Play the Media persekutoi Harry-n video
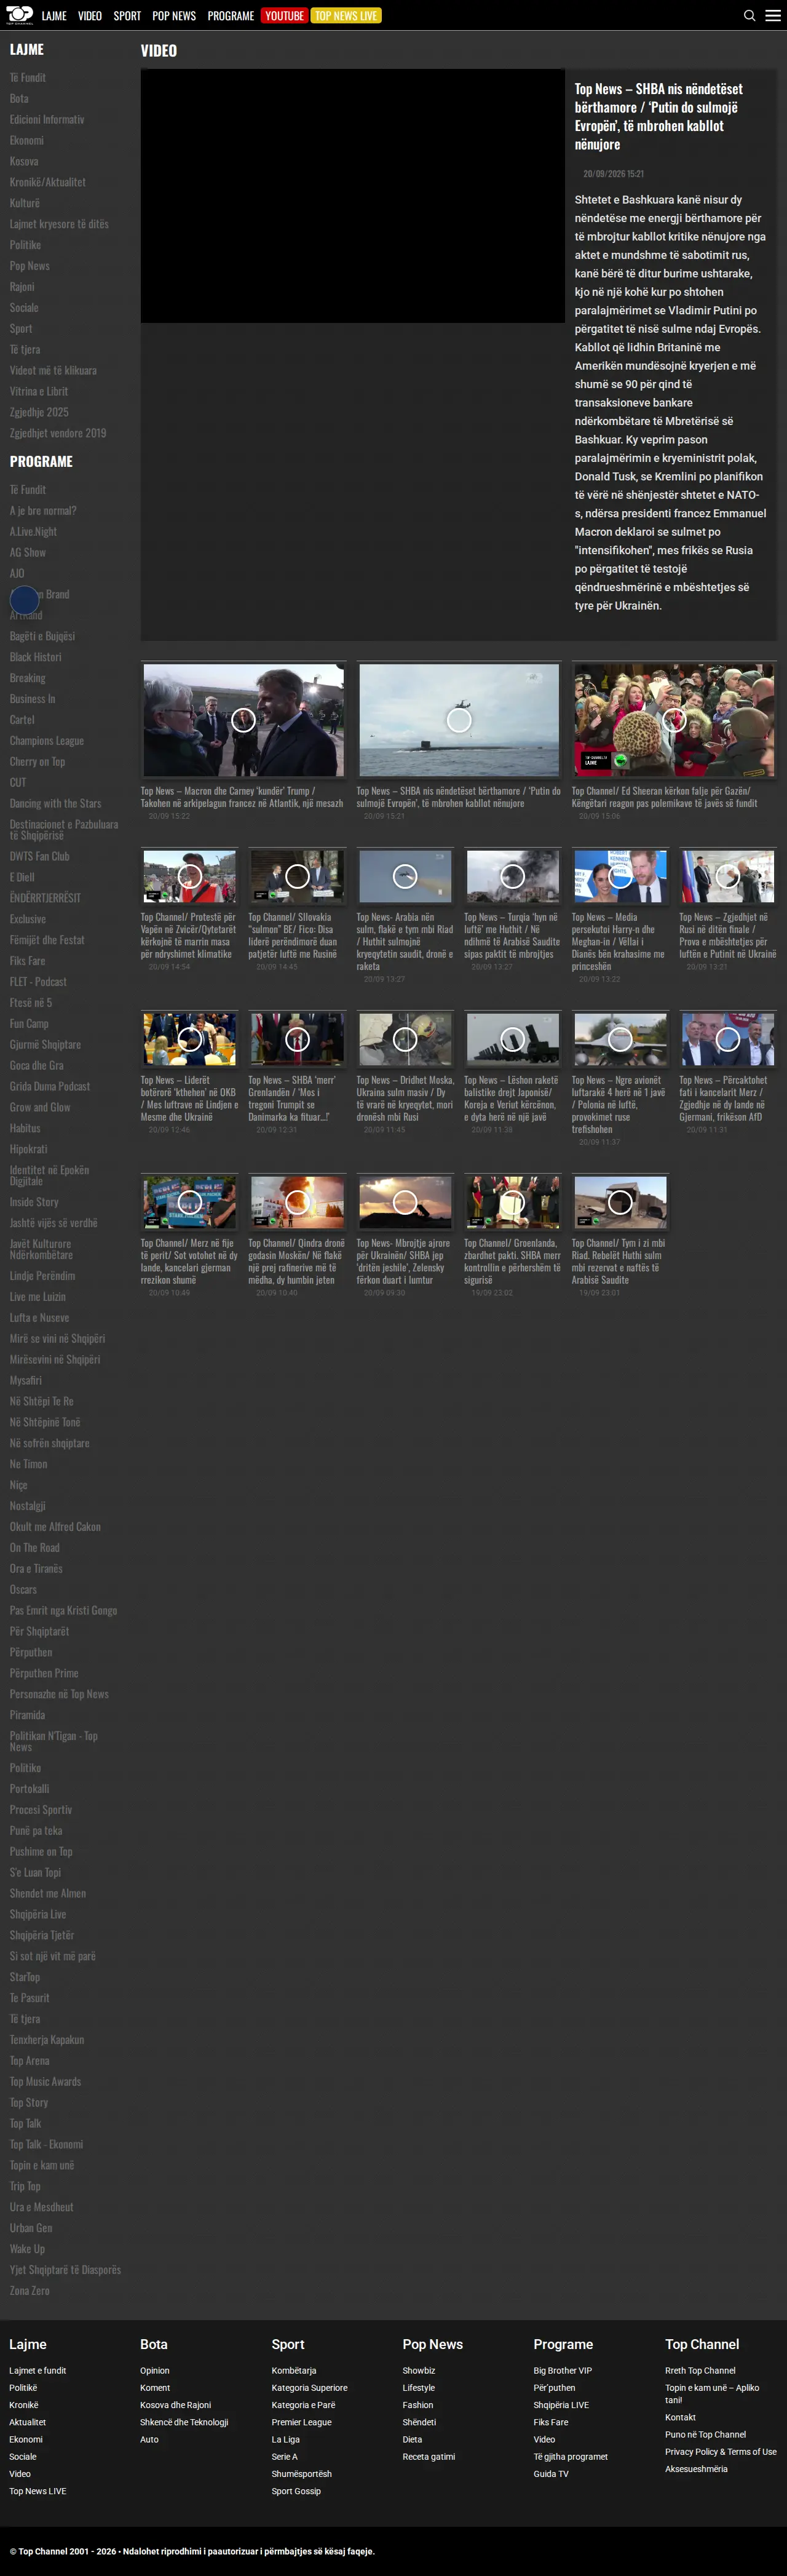The image size is (787, 2576). (x=620, y=877)
